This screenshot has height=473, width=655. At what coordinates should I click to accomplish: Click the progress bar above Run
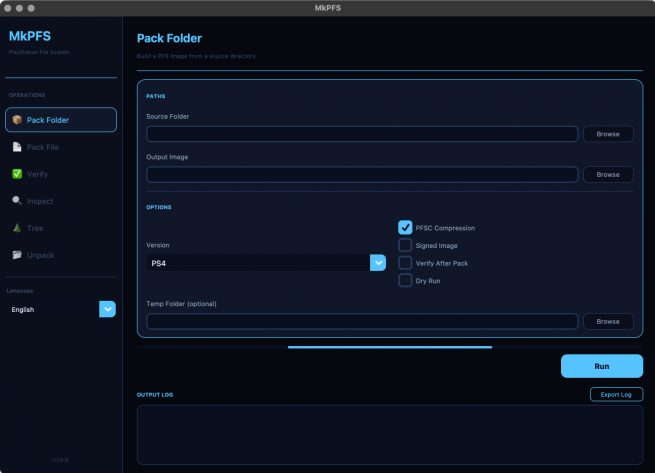click(x=390, y=347)
